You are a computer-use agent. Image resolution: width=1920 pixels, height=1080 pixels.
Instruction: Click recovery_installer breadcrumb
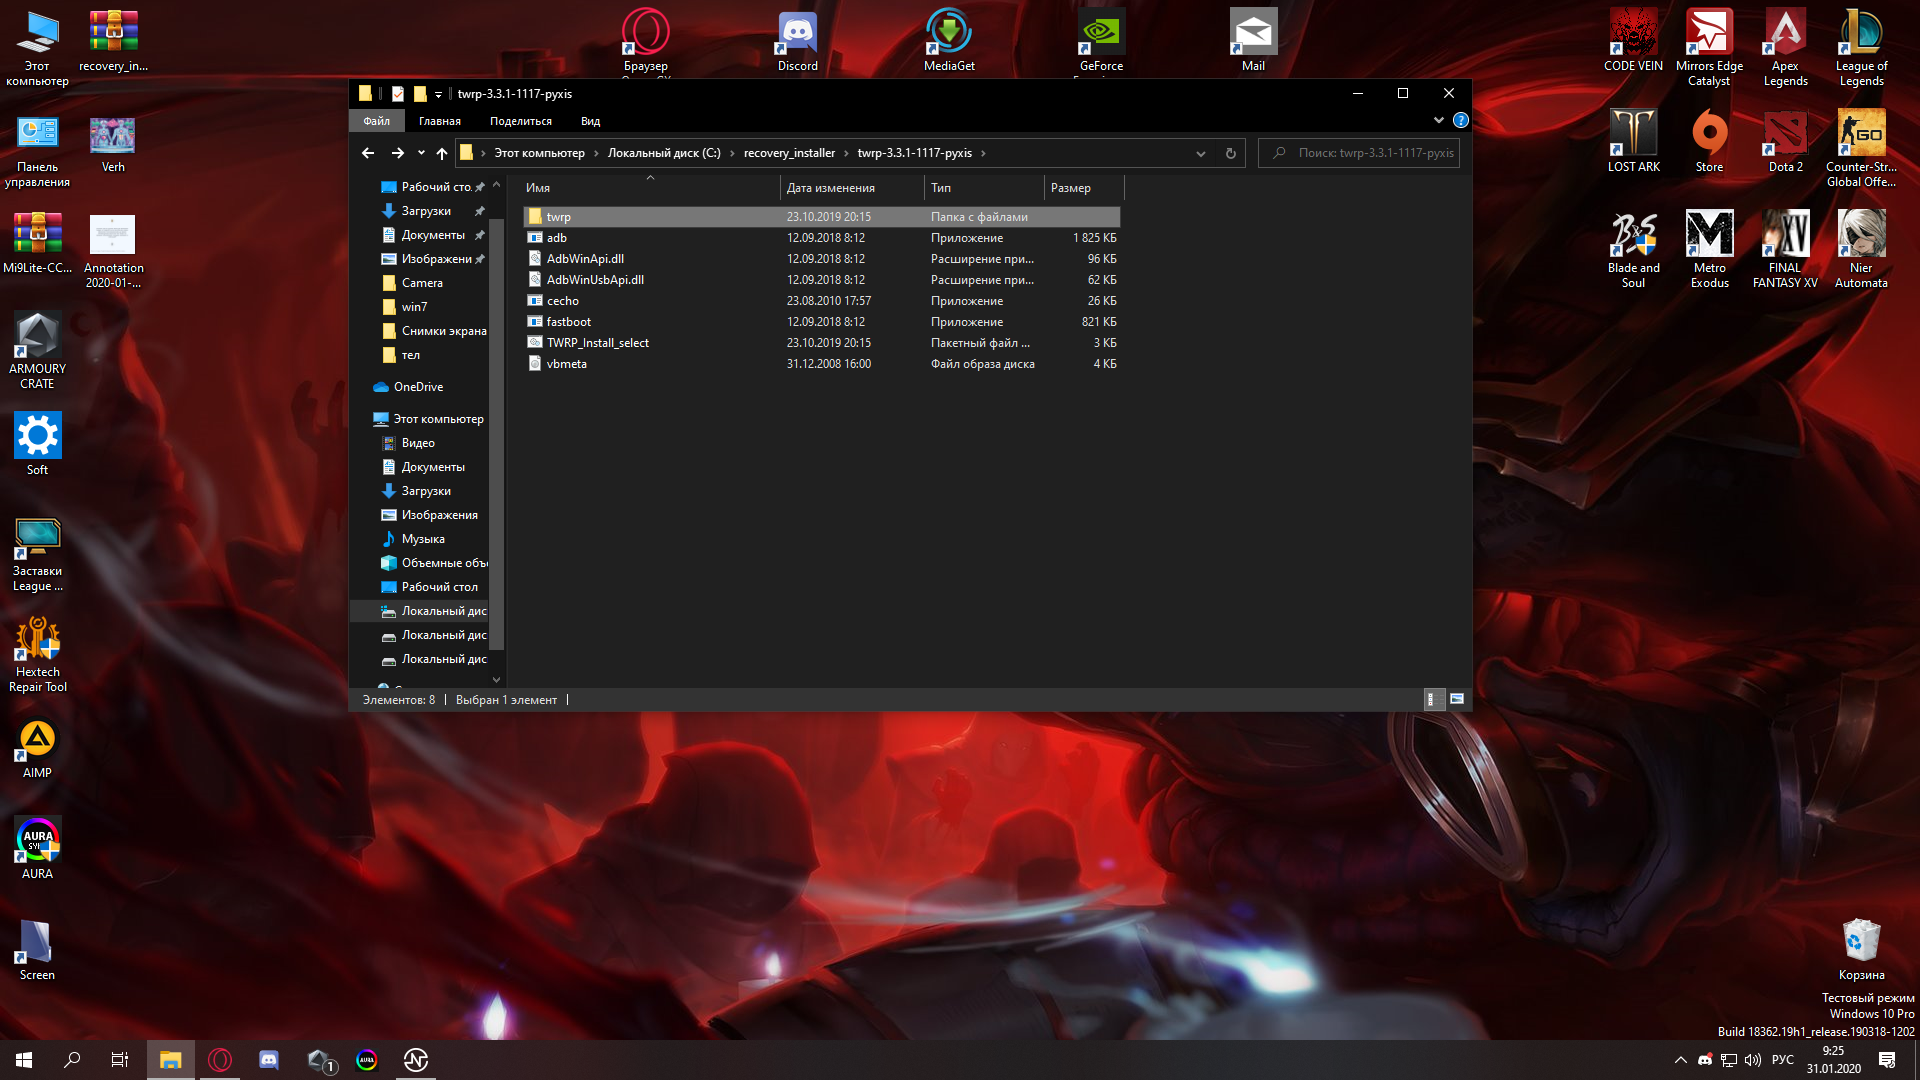coord(789,153)
